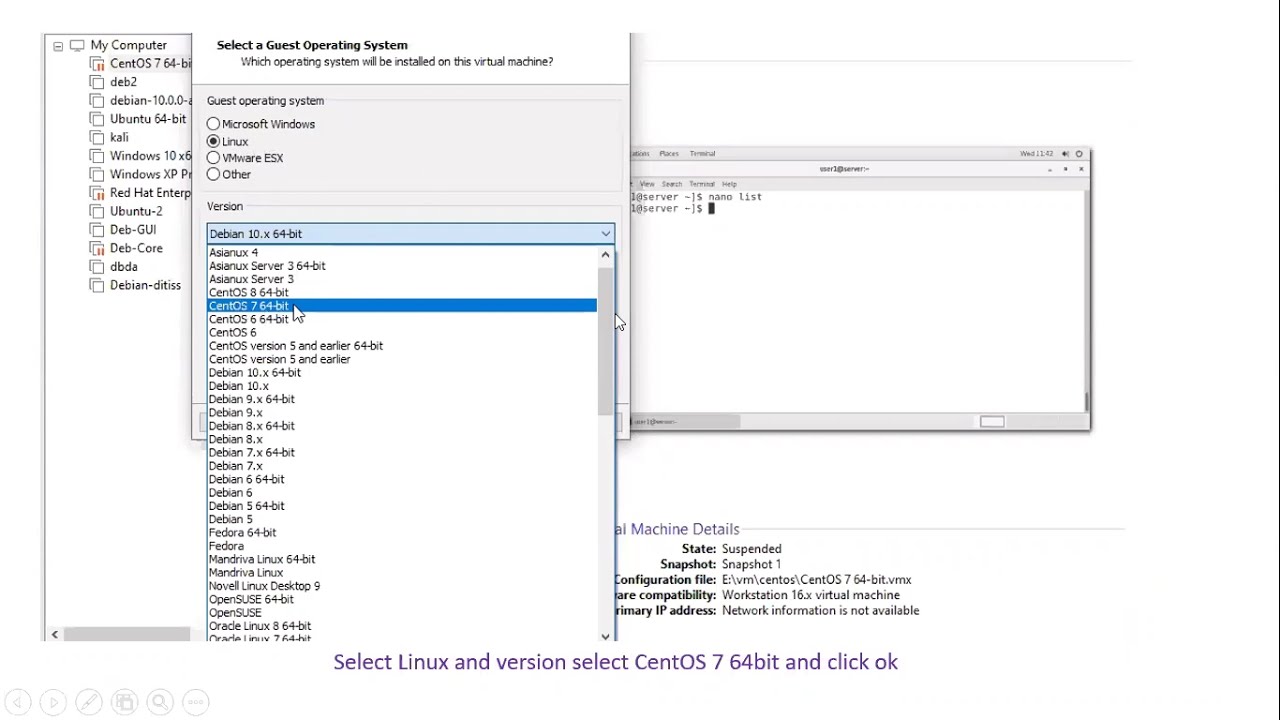The image size is (1280, 720).
Task: Click the workspace switcher in the guest taskbar
Action: click(x=992, y=422)
